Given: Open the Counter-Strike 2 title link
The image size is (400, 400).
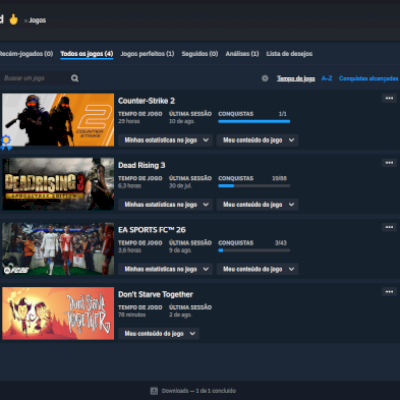Looking at the screenshot, I should tap(146, 101).
